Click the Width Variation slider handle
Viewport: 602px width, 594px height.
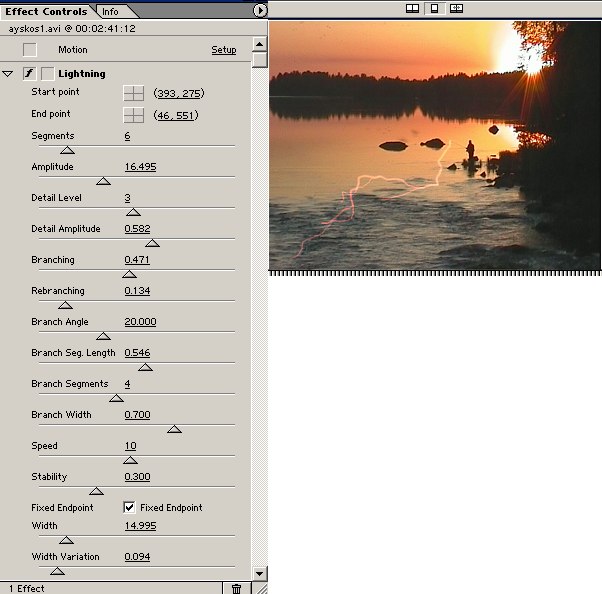(x=57, y=572)
